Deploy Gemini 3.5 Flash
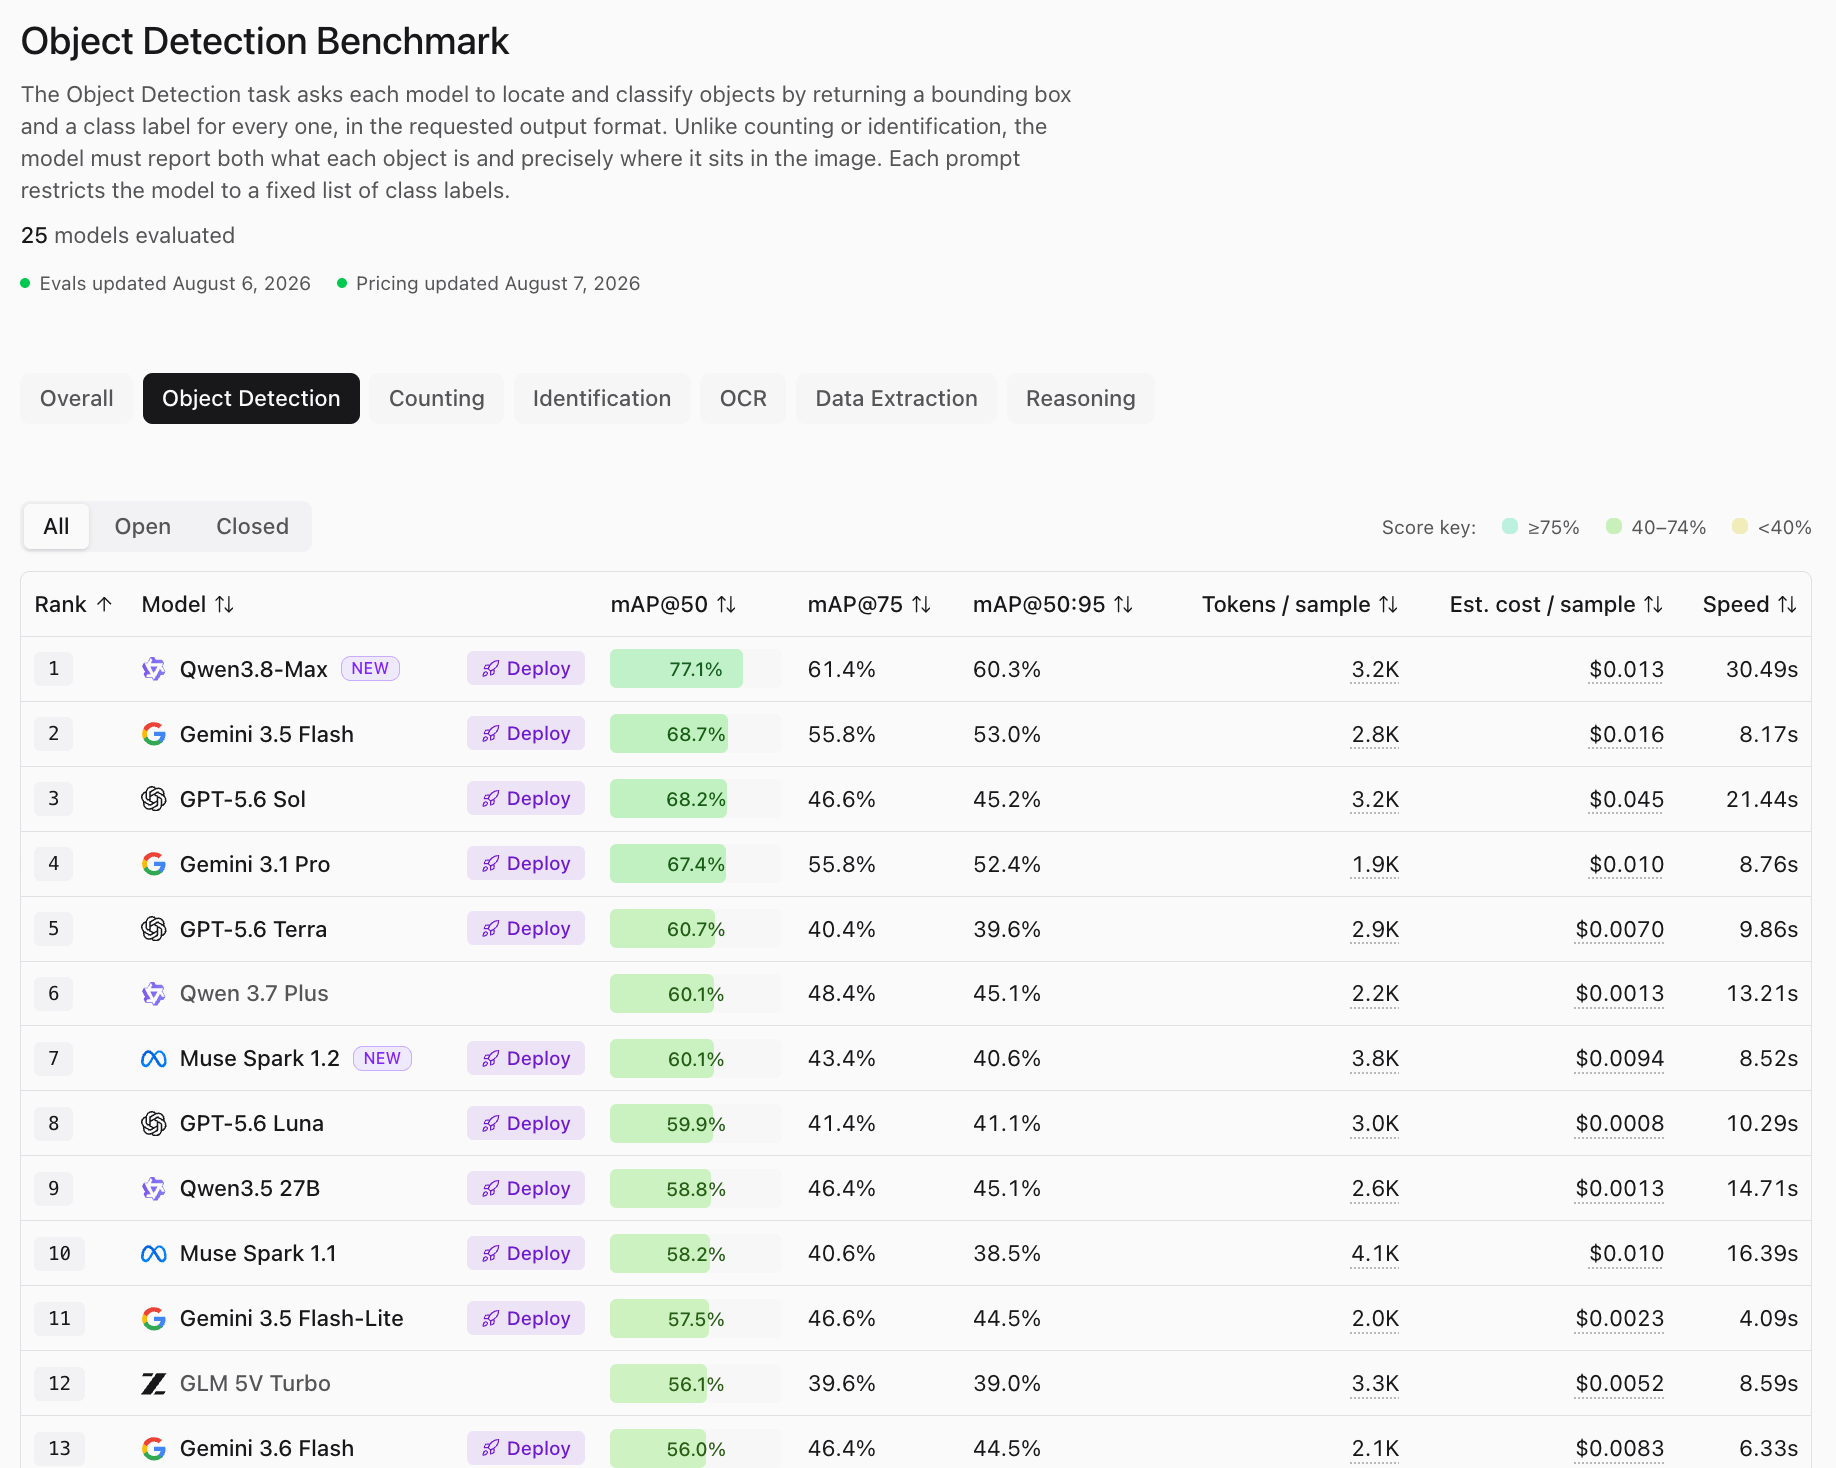1836x1468 pixels. pos(526,734)
